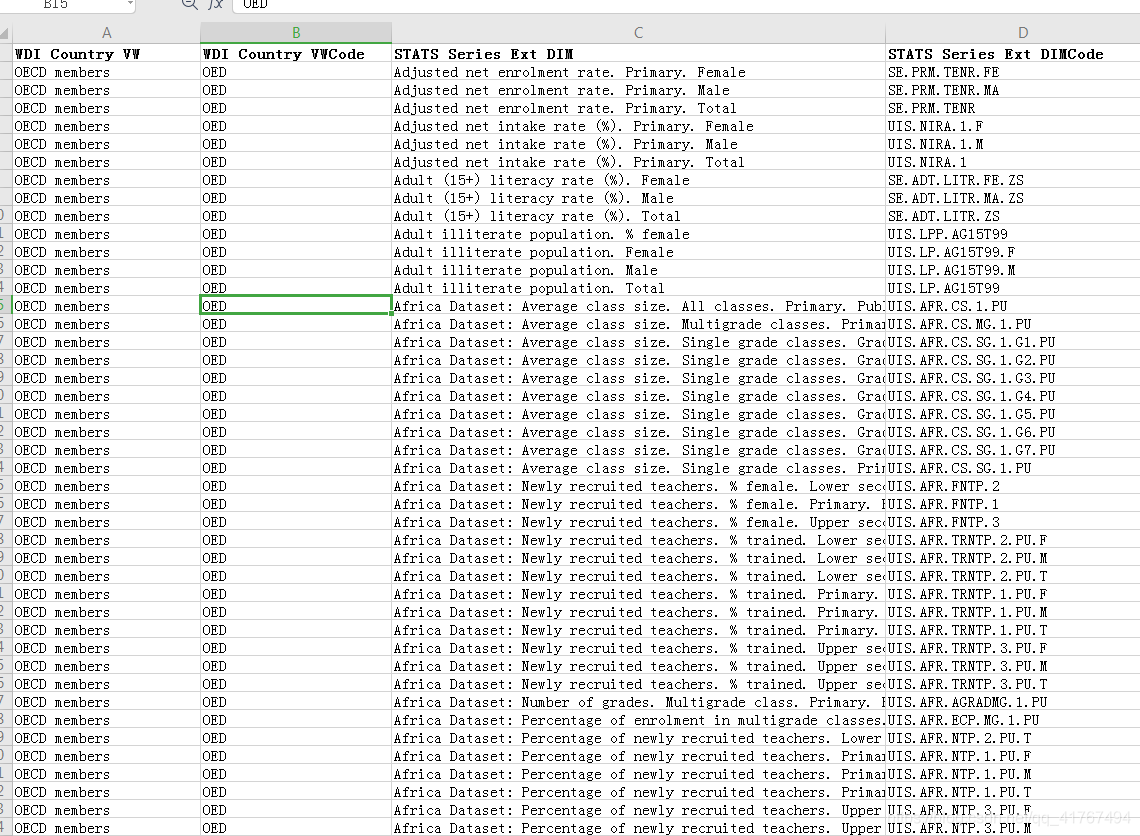Select column C header
Screen dimensions: 1140x836
pyautogui.click(x=638, y=33)
